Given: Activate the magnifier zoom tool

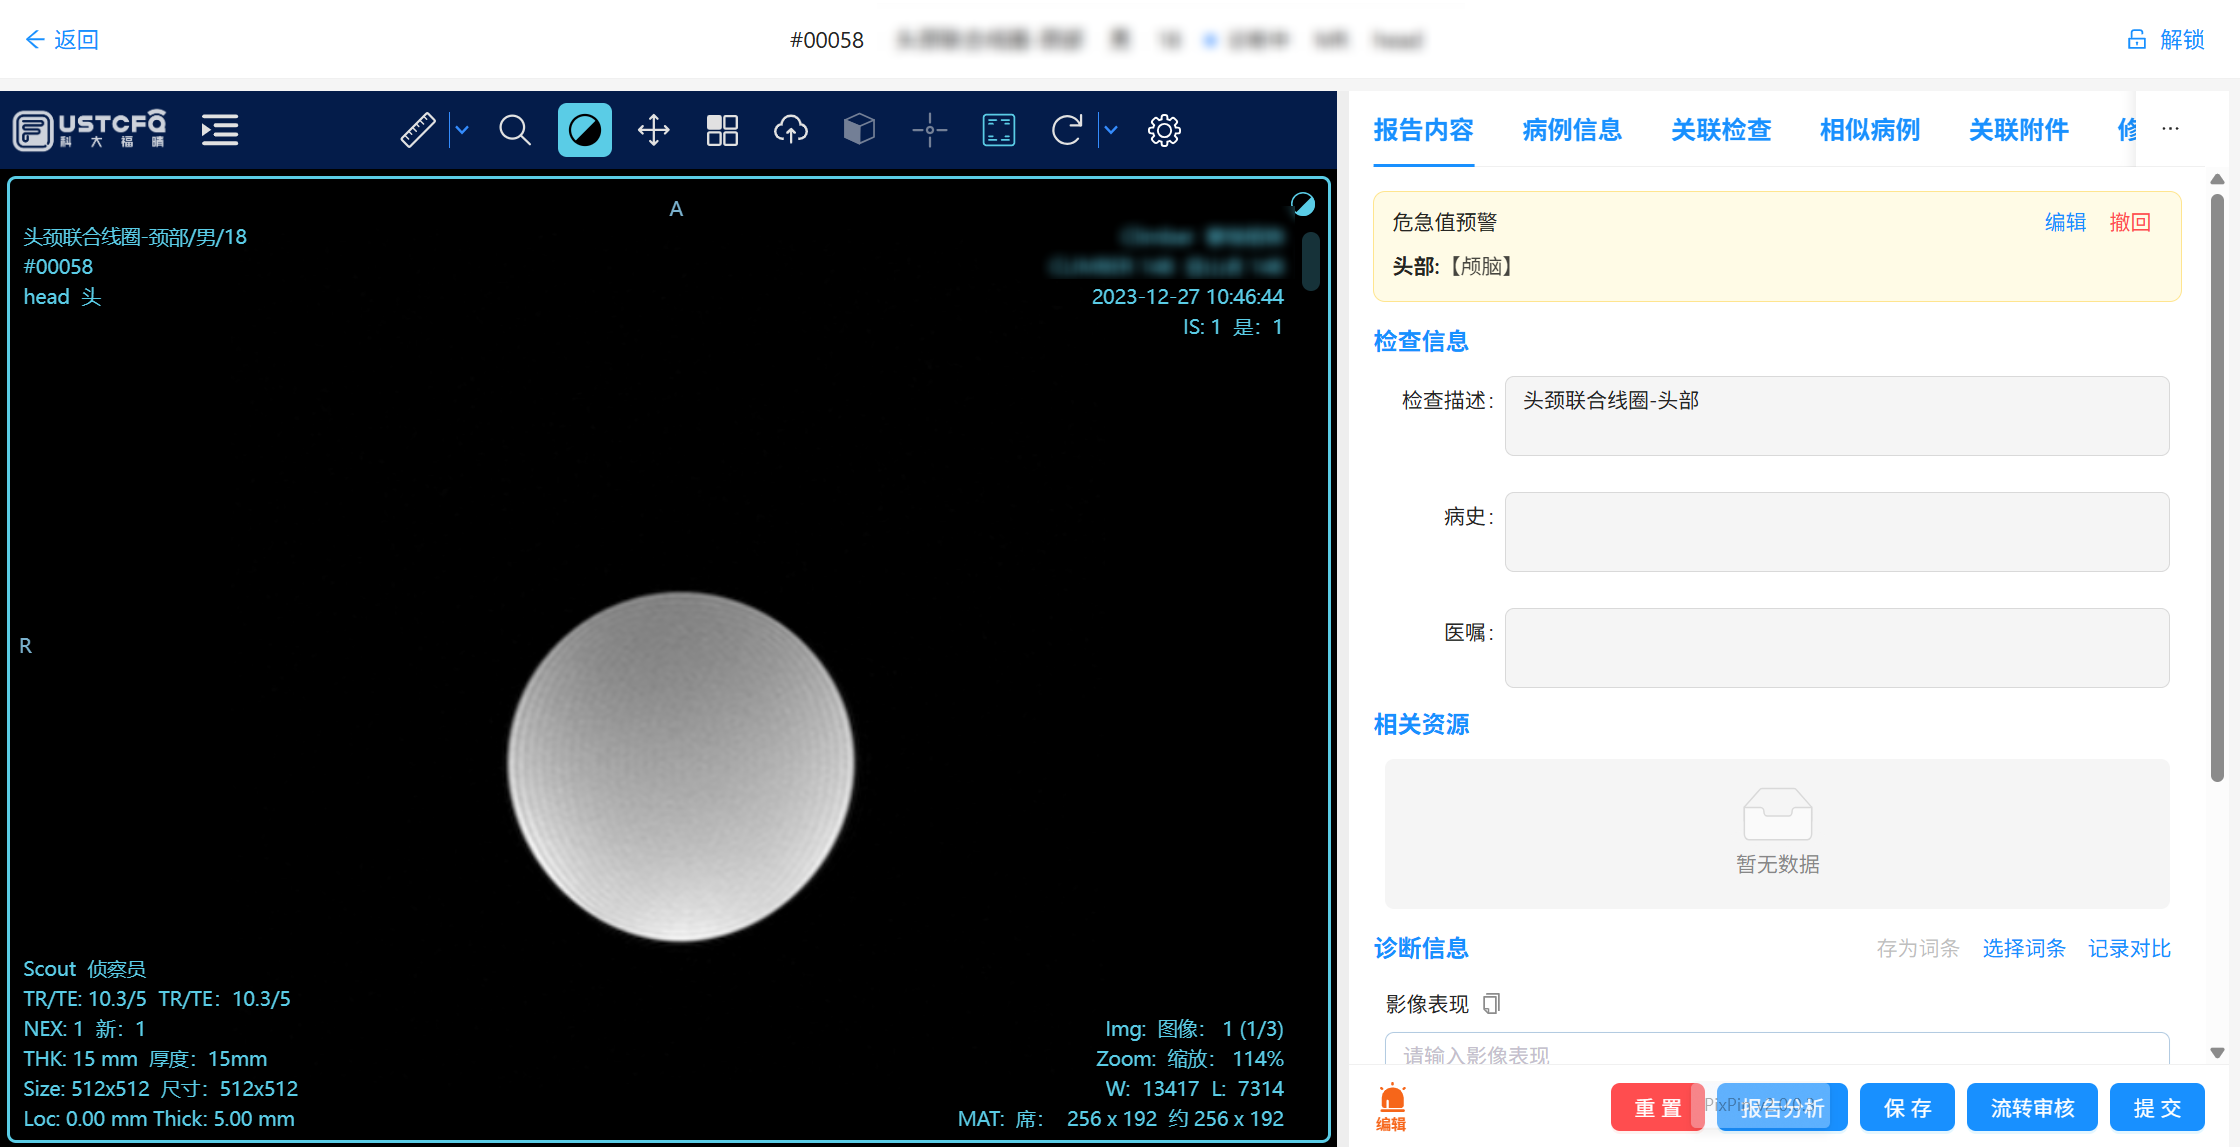Looking at the screenshot, I should click(515, 130).
